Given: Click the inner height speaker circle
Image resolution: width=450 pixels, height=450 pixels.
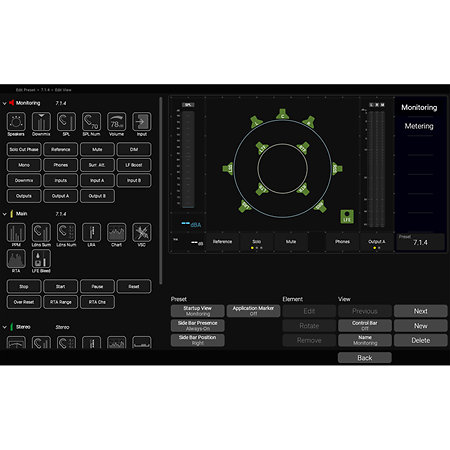Looking at the screenshot, I should (282, 168).
